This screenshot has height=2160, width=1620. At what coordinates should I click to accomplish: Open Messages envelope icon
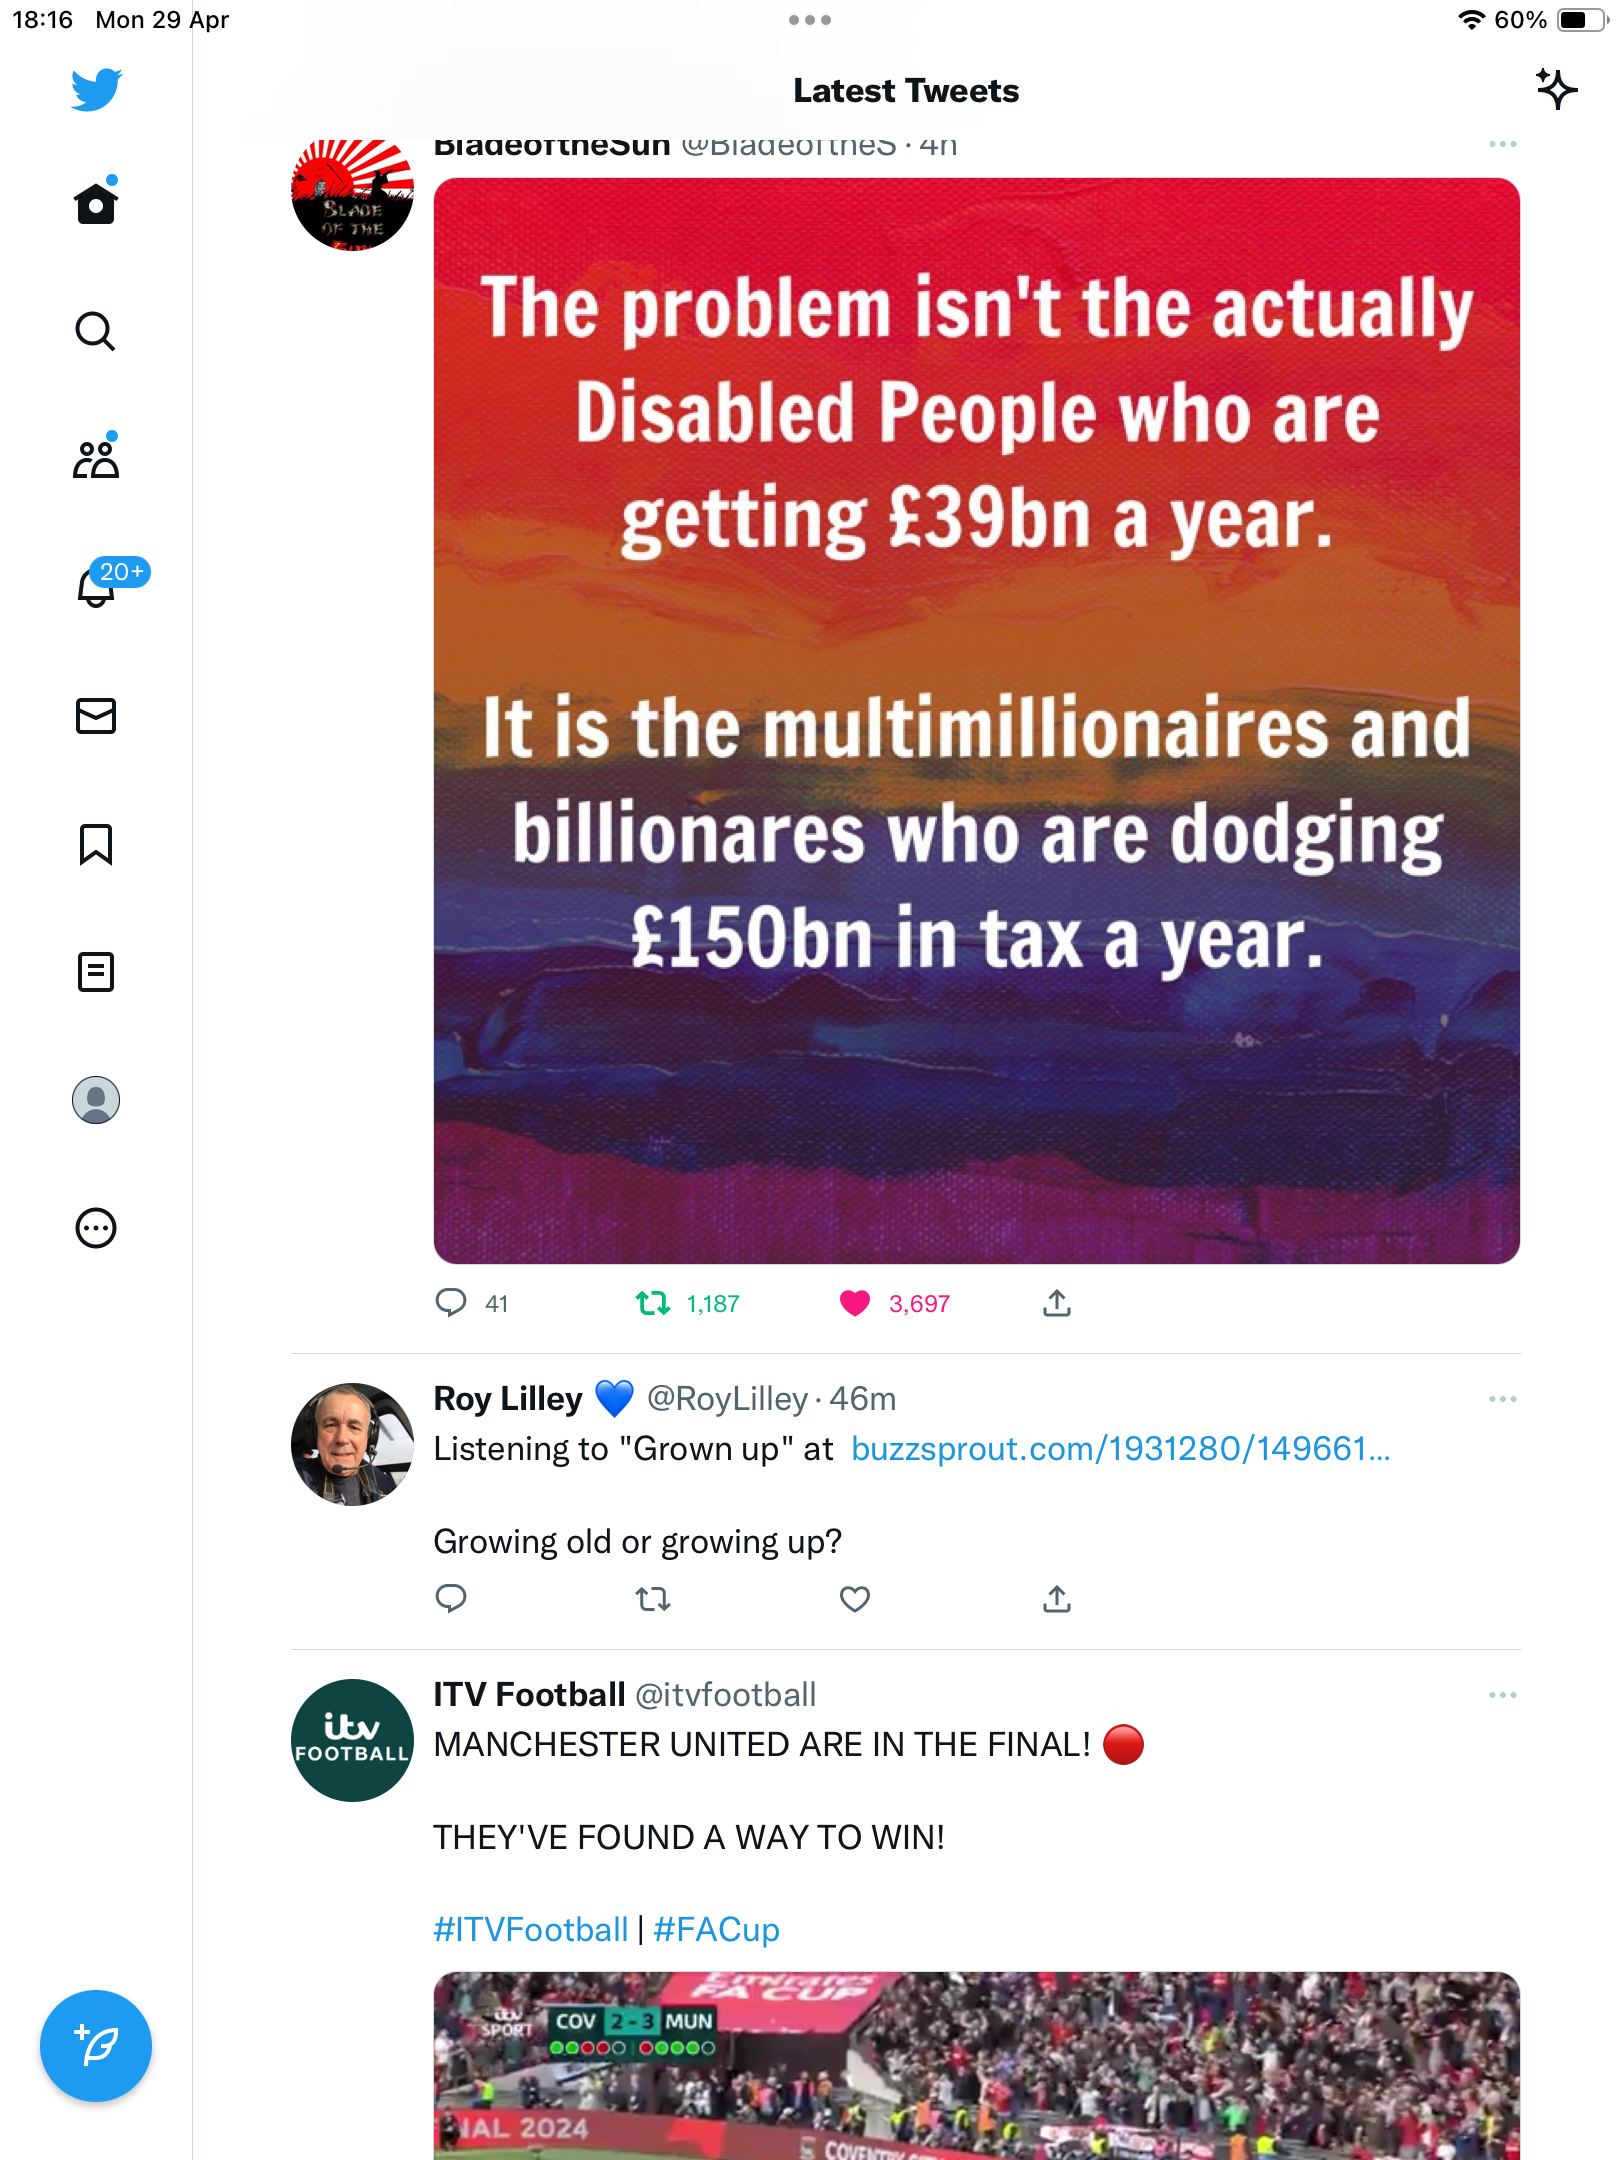click(x=96, y=716)
